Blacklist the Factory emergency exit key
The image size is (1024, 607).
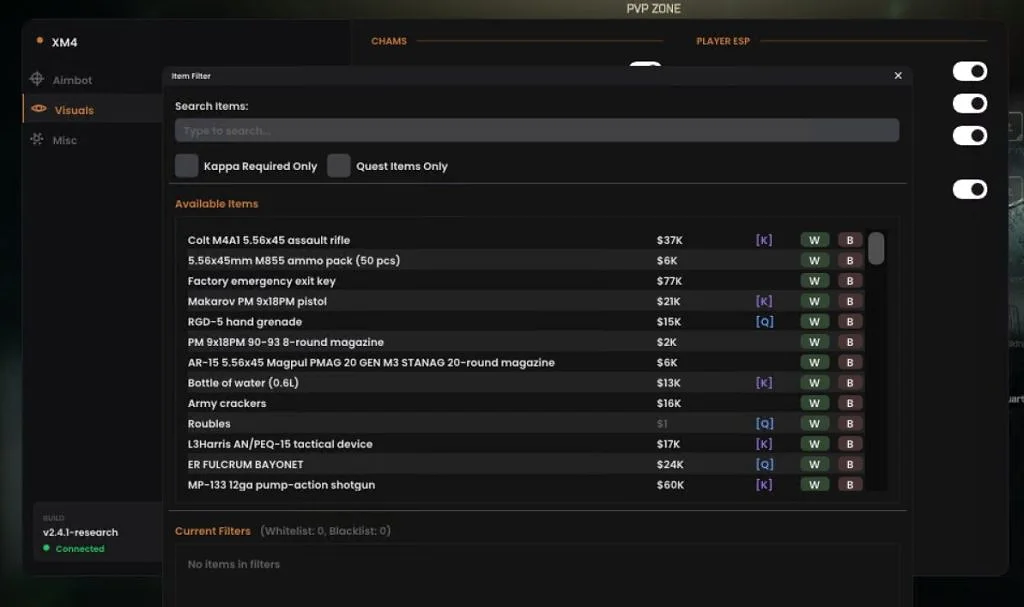850,281
